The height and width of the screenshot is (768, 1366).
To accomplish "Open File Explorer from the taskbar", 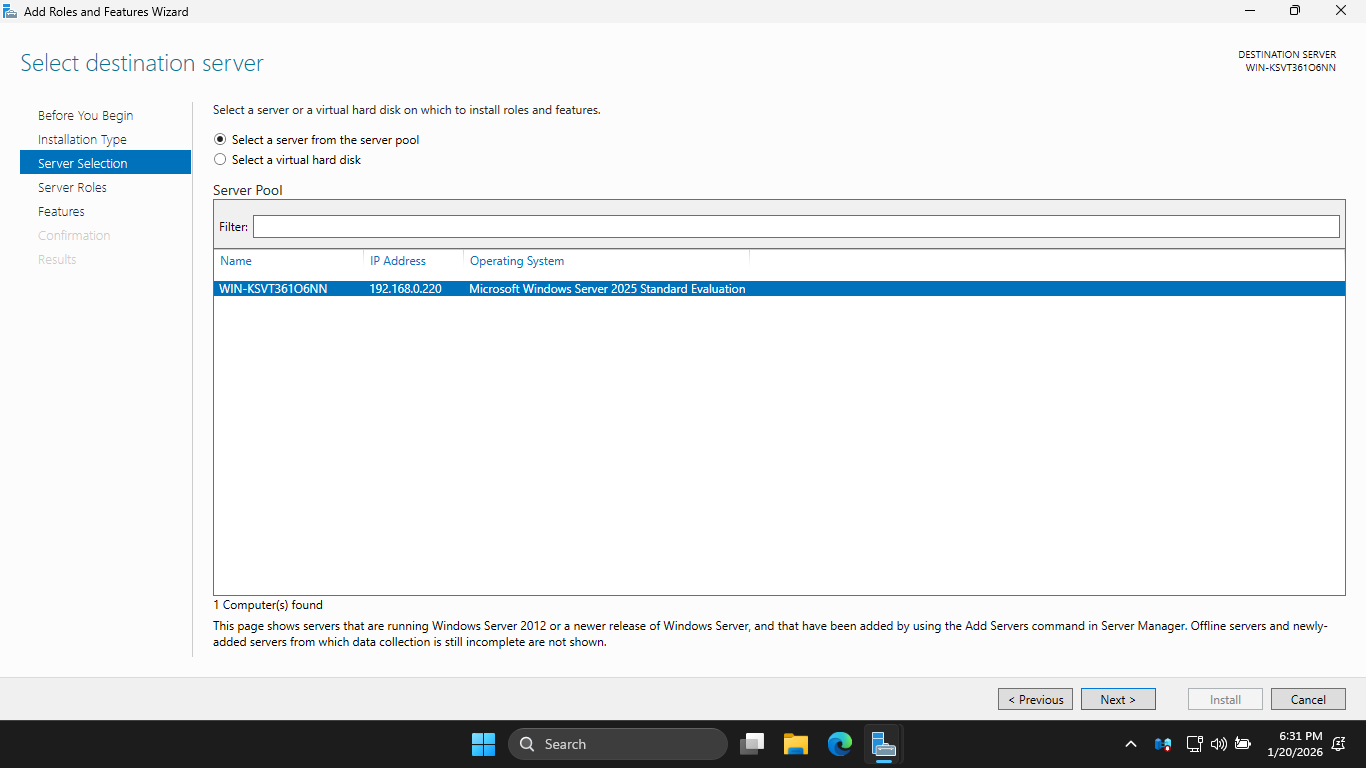I will click(795, 744).
